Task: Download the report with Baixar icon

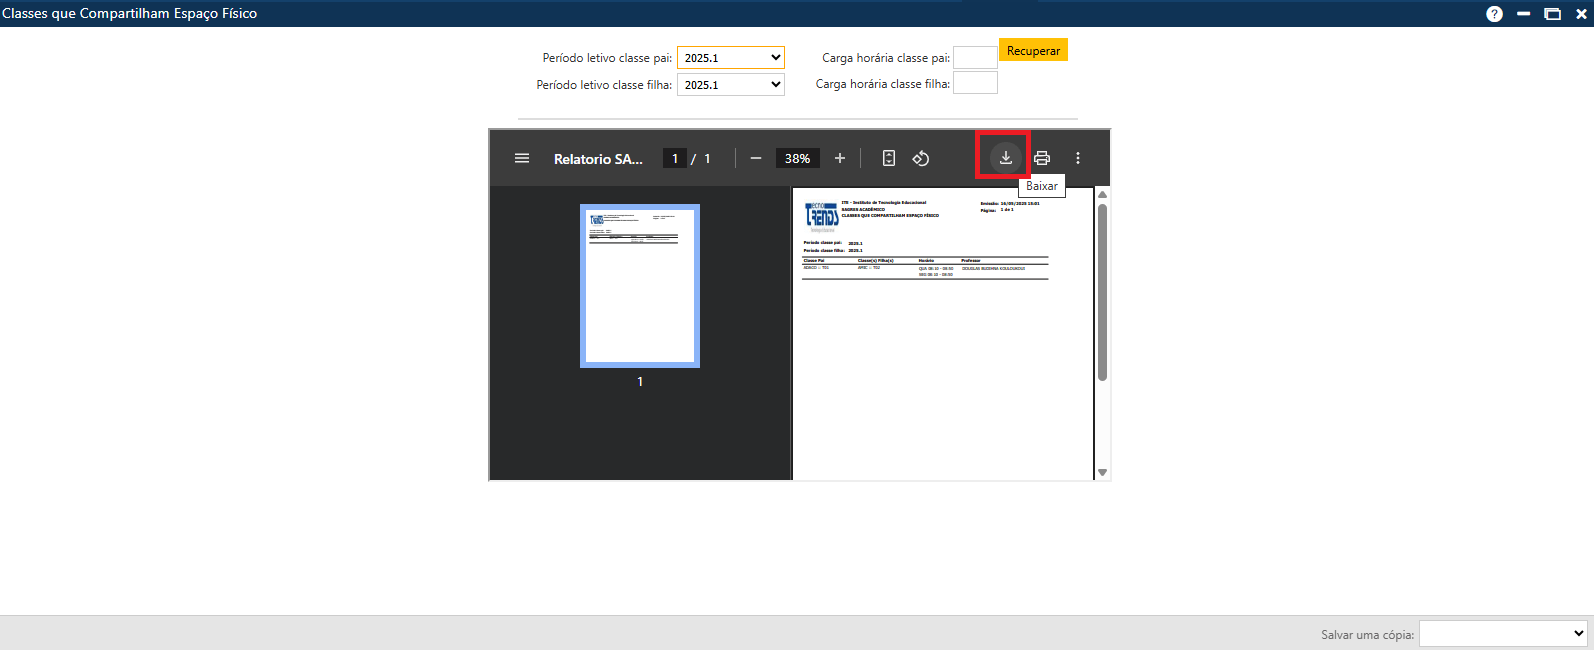Action: click(x=1005, y=157)
